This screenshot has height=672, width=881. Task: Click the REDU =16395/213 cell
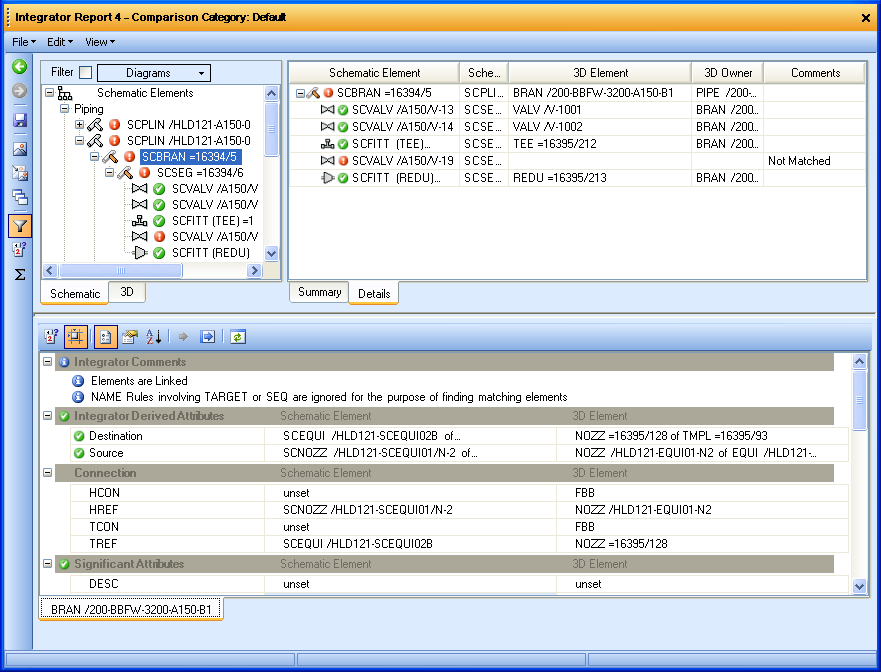[600, 178]
